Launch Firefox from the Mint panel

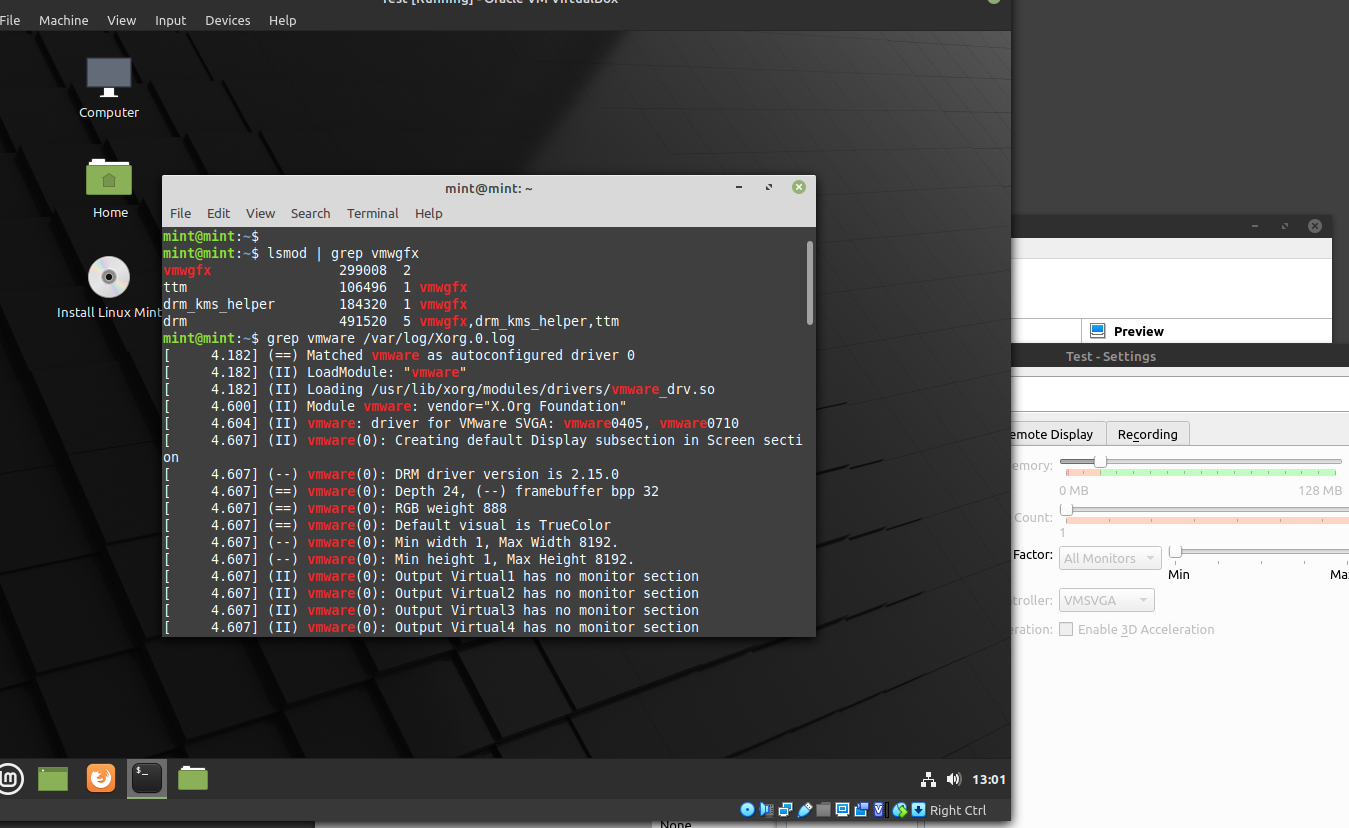(x=100, y=778)
